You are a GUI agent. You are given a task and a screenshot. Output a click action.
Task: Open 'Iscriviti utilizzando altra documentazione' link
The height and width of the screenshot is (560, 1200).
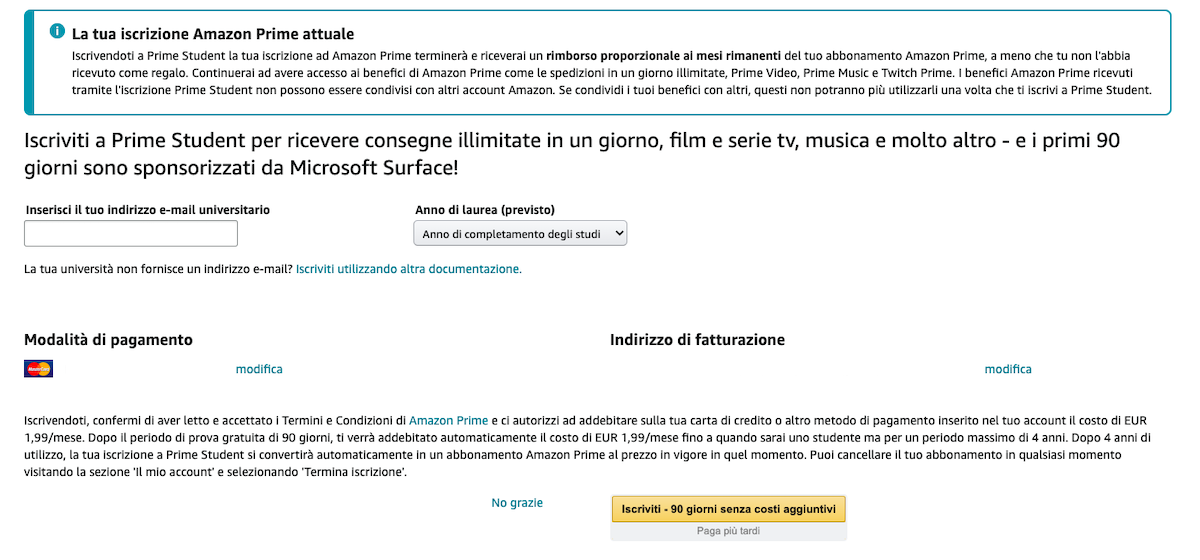409,269
